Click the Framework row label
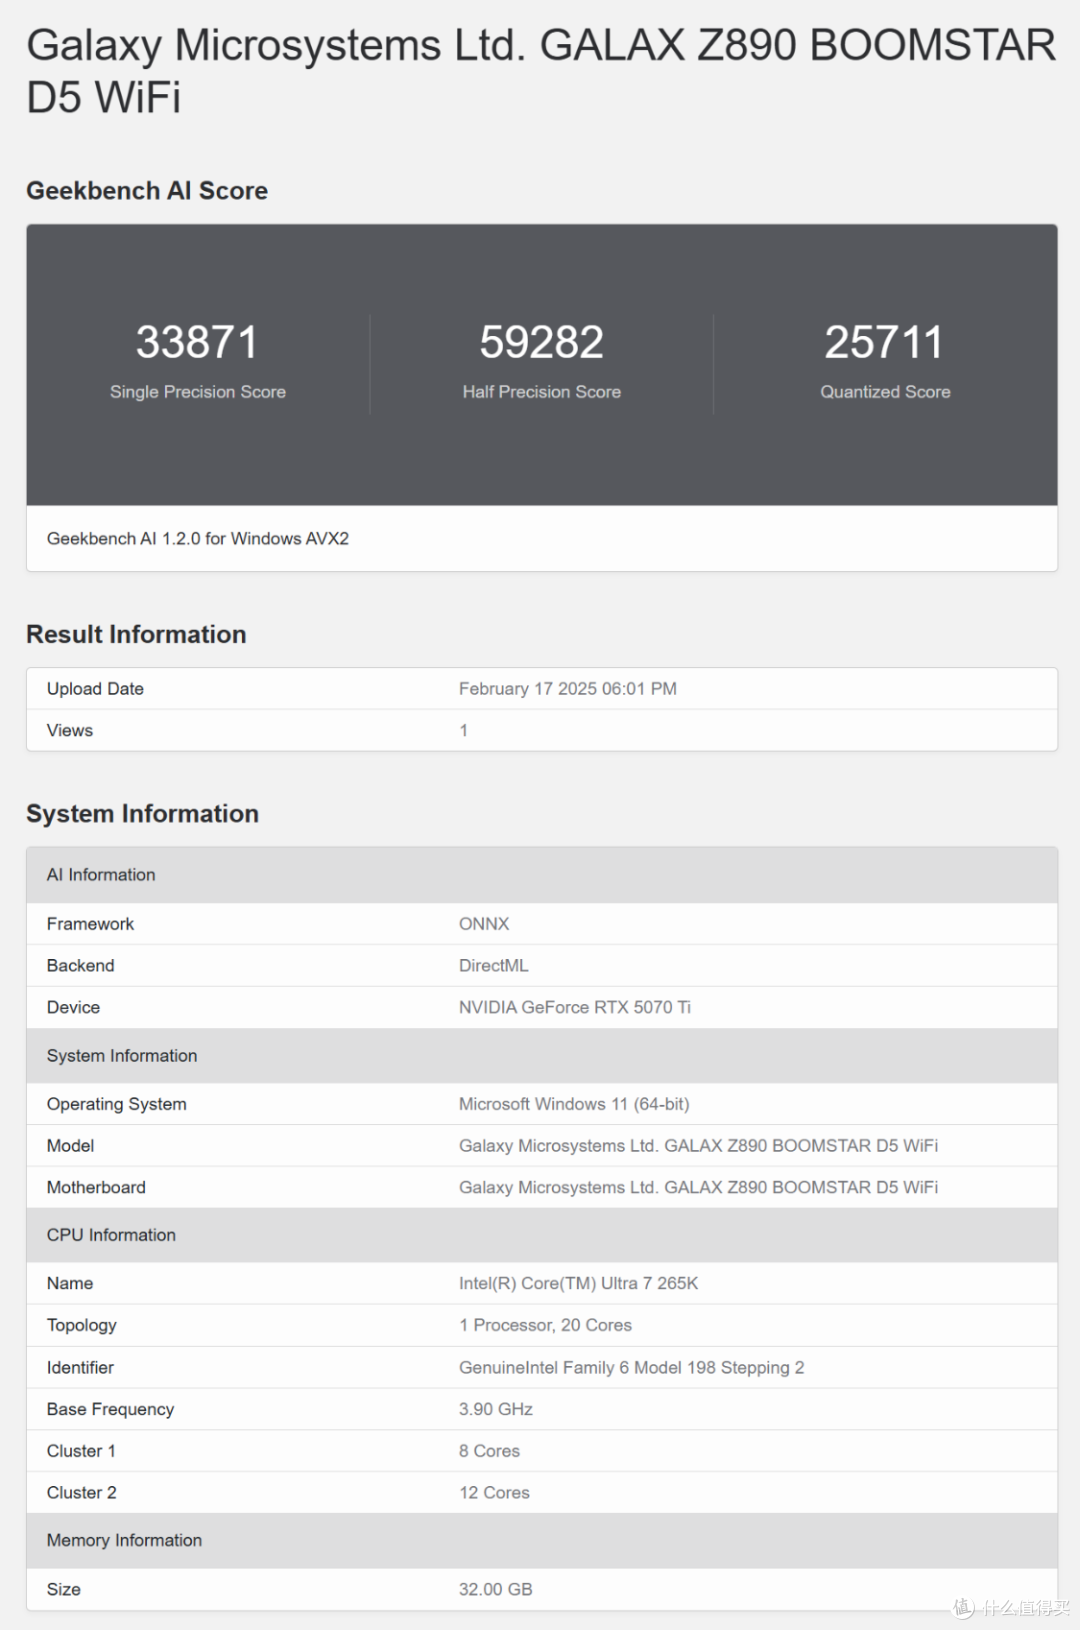Viewport: 1080px width, 1630px height. [x=90, y=924]
